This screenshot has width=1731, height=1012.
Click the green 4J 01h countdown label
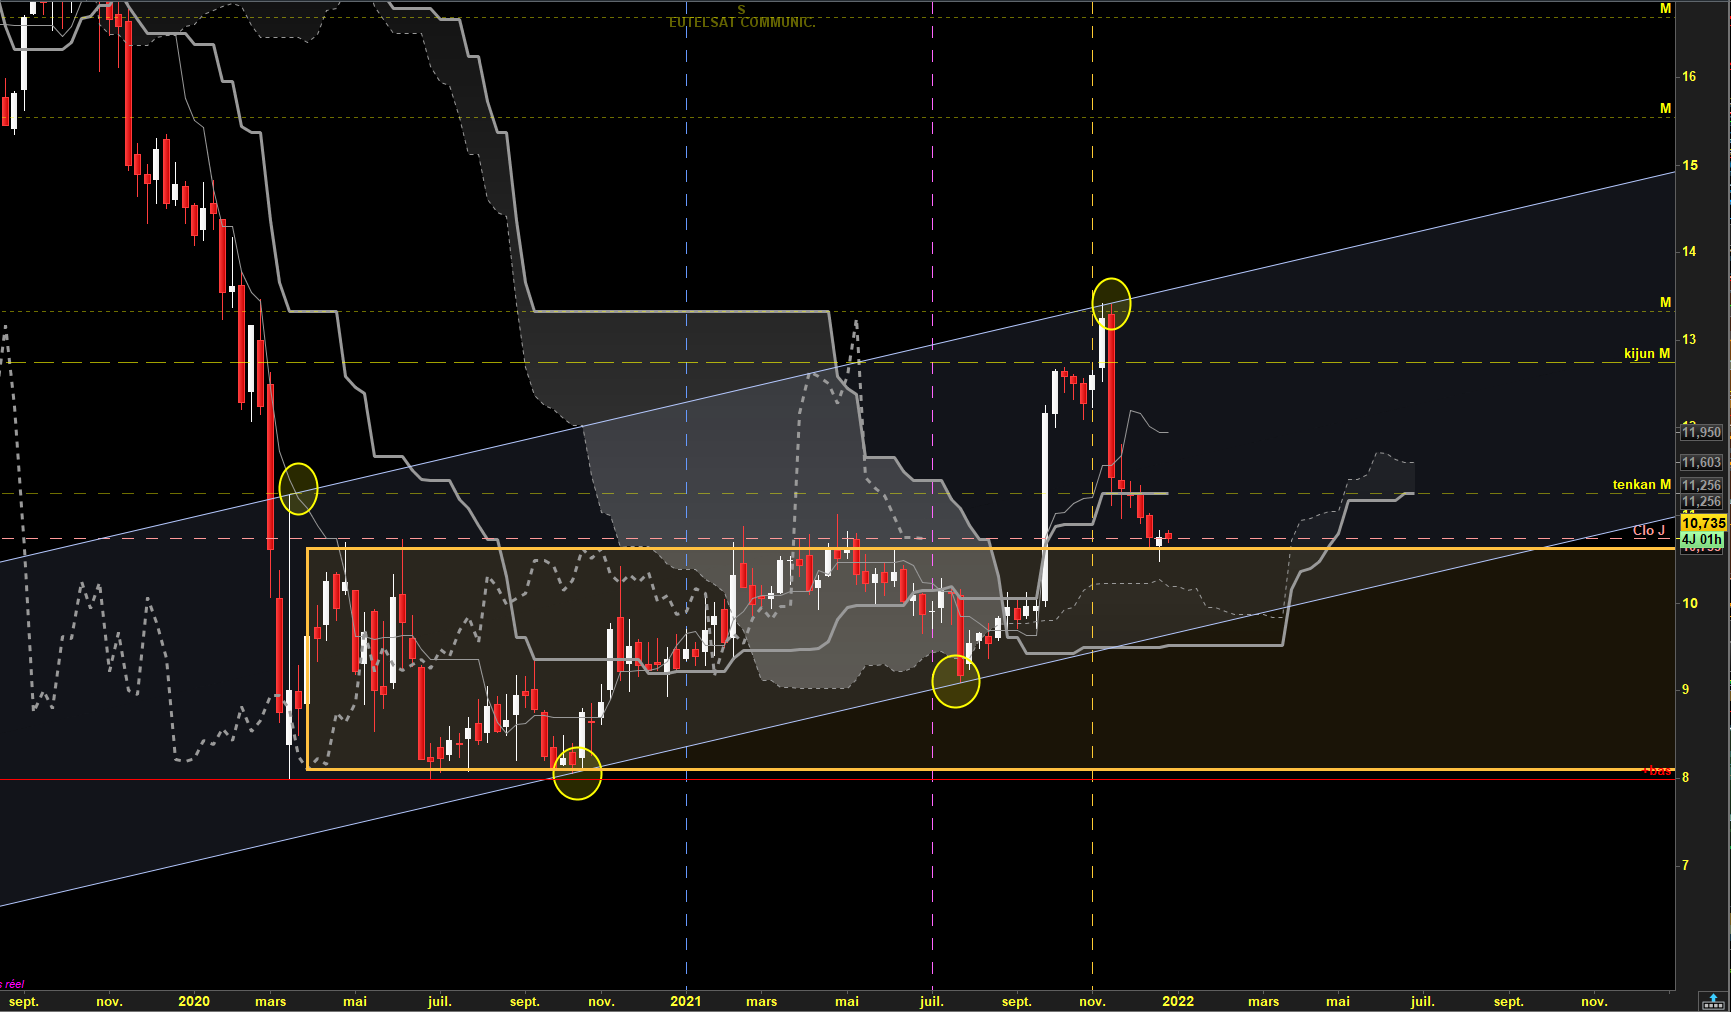(1703, 539)
